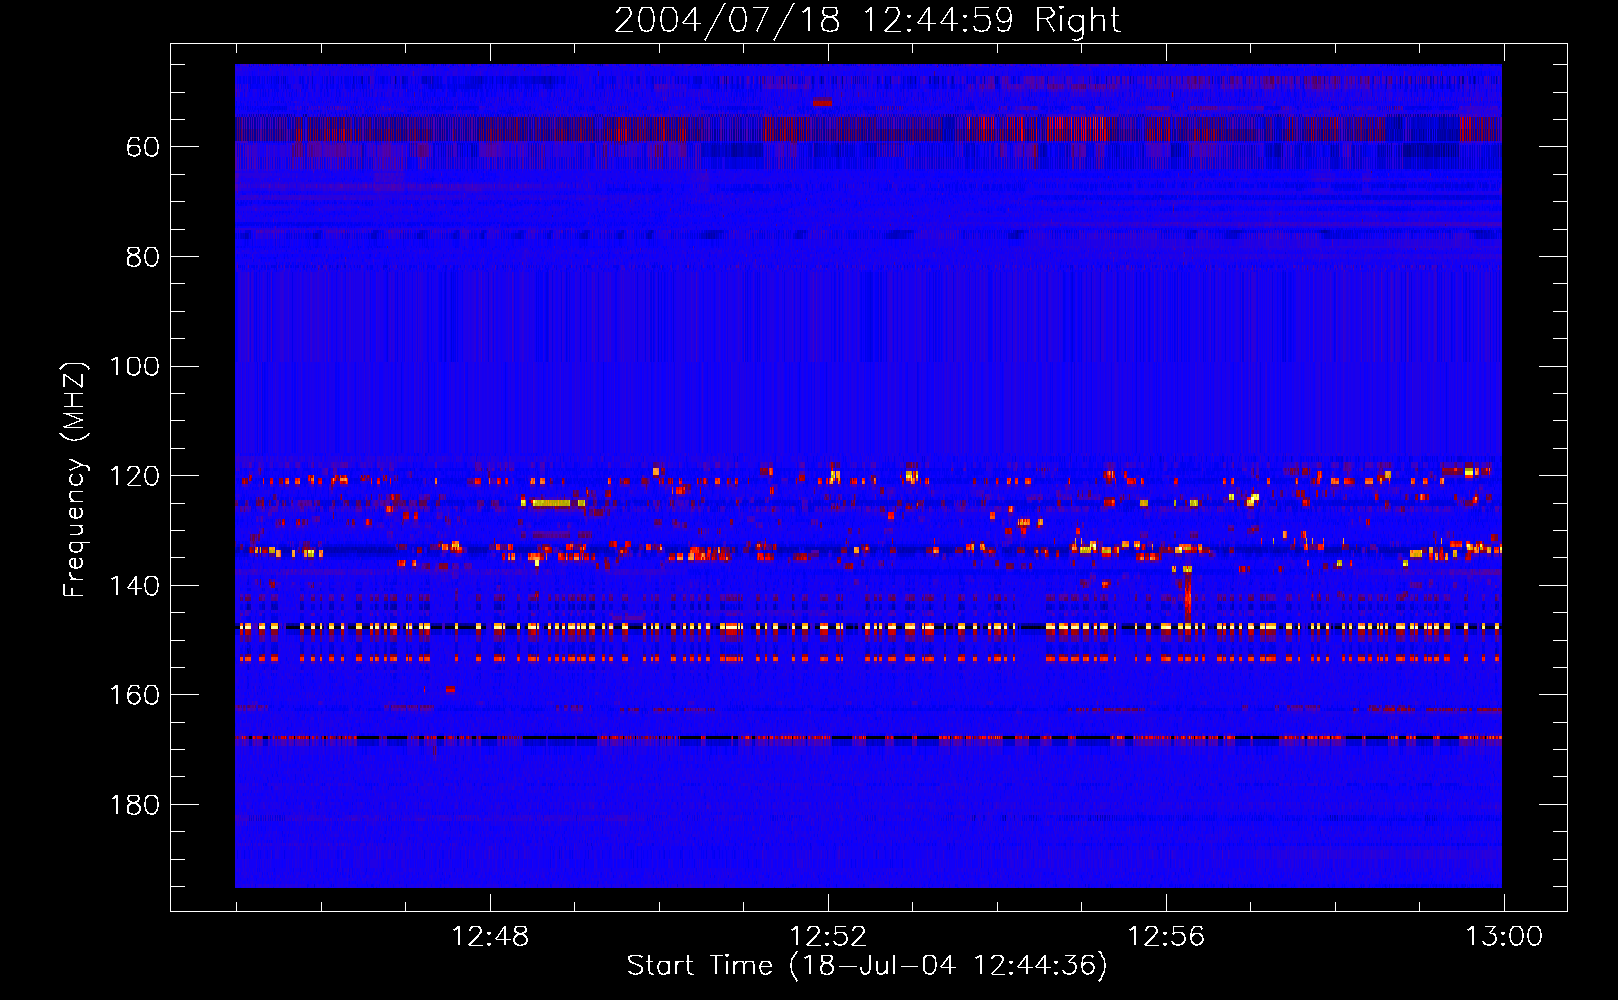Click the long yellow streak near 125 MHz

click(551, 503)
